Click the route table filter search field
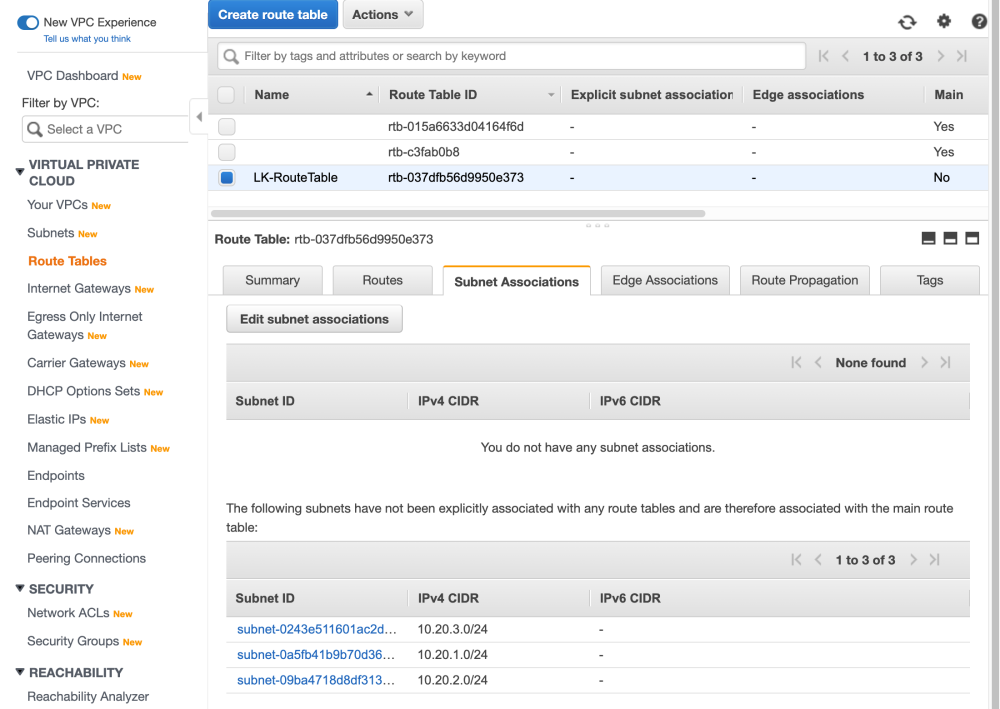Screen dimensions: 1000x709 (512, 56)
